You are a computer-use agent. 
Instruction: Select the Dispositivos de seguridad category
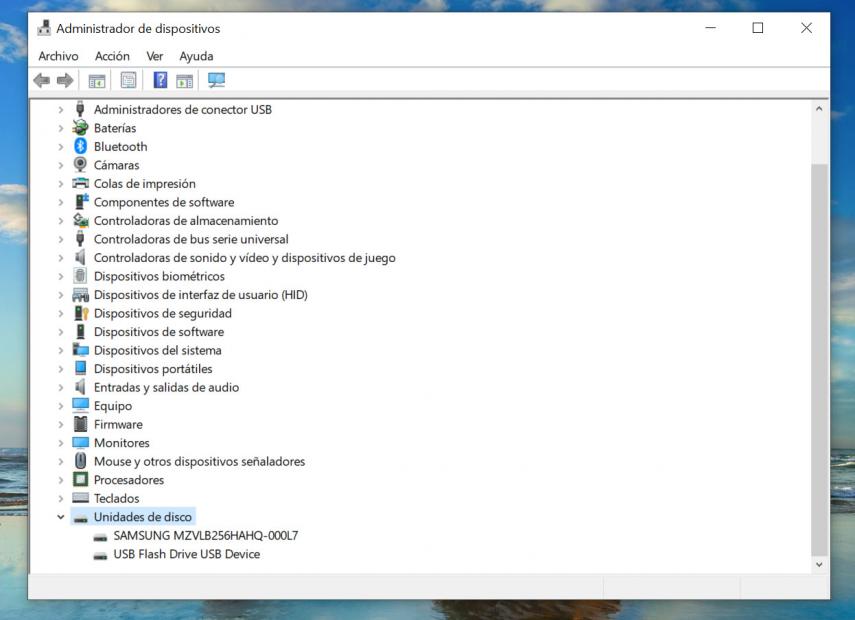[x=162, y=312]
